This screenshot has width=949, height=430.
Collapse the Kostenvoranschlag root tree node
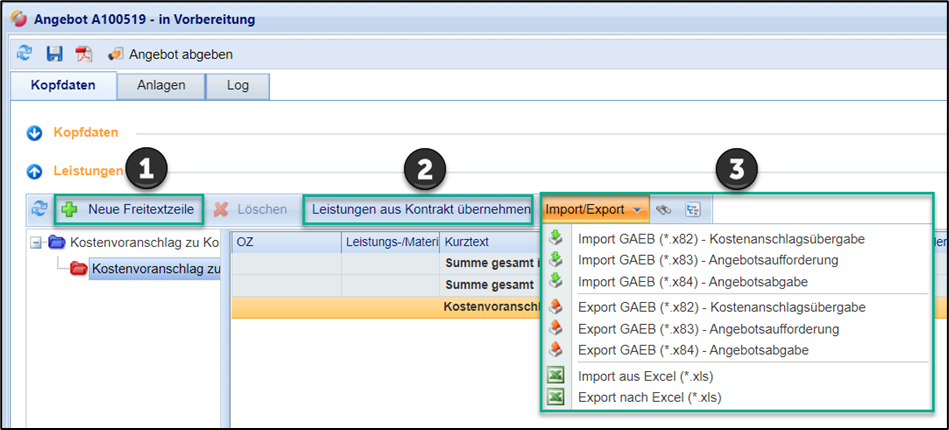click(x=36, y=242)
